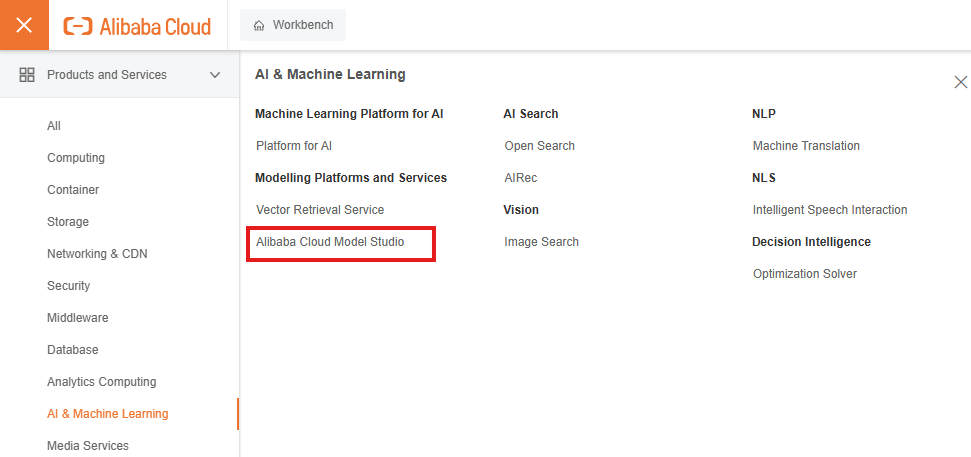Click the NLS heading

tap(764, 178)
